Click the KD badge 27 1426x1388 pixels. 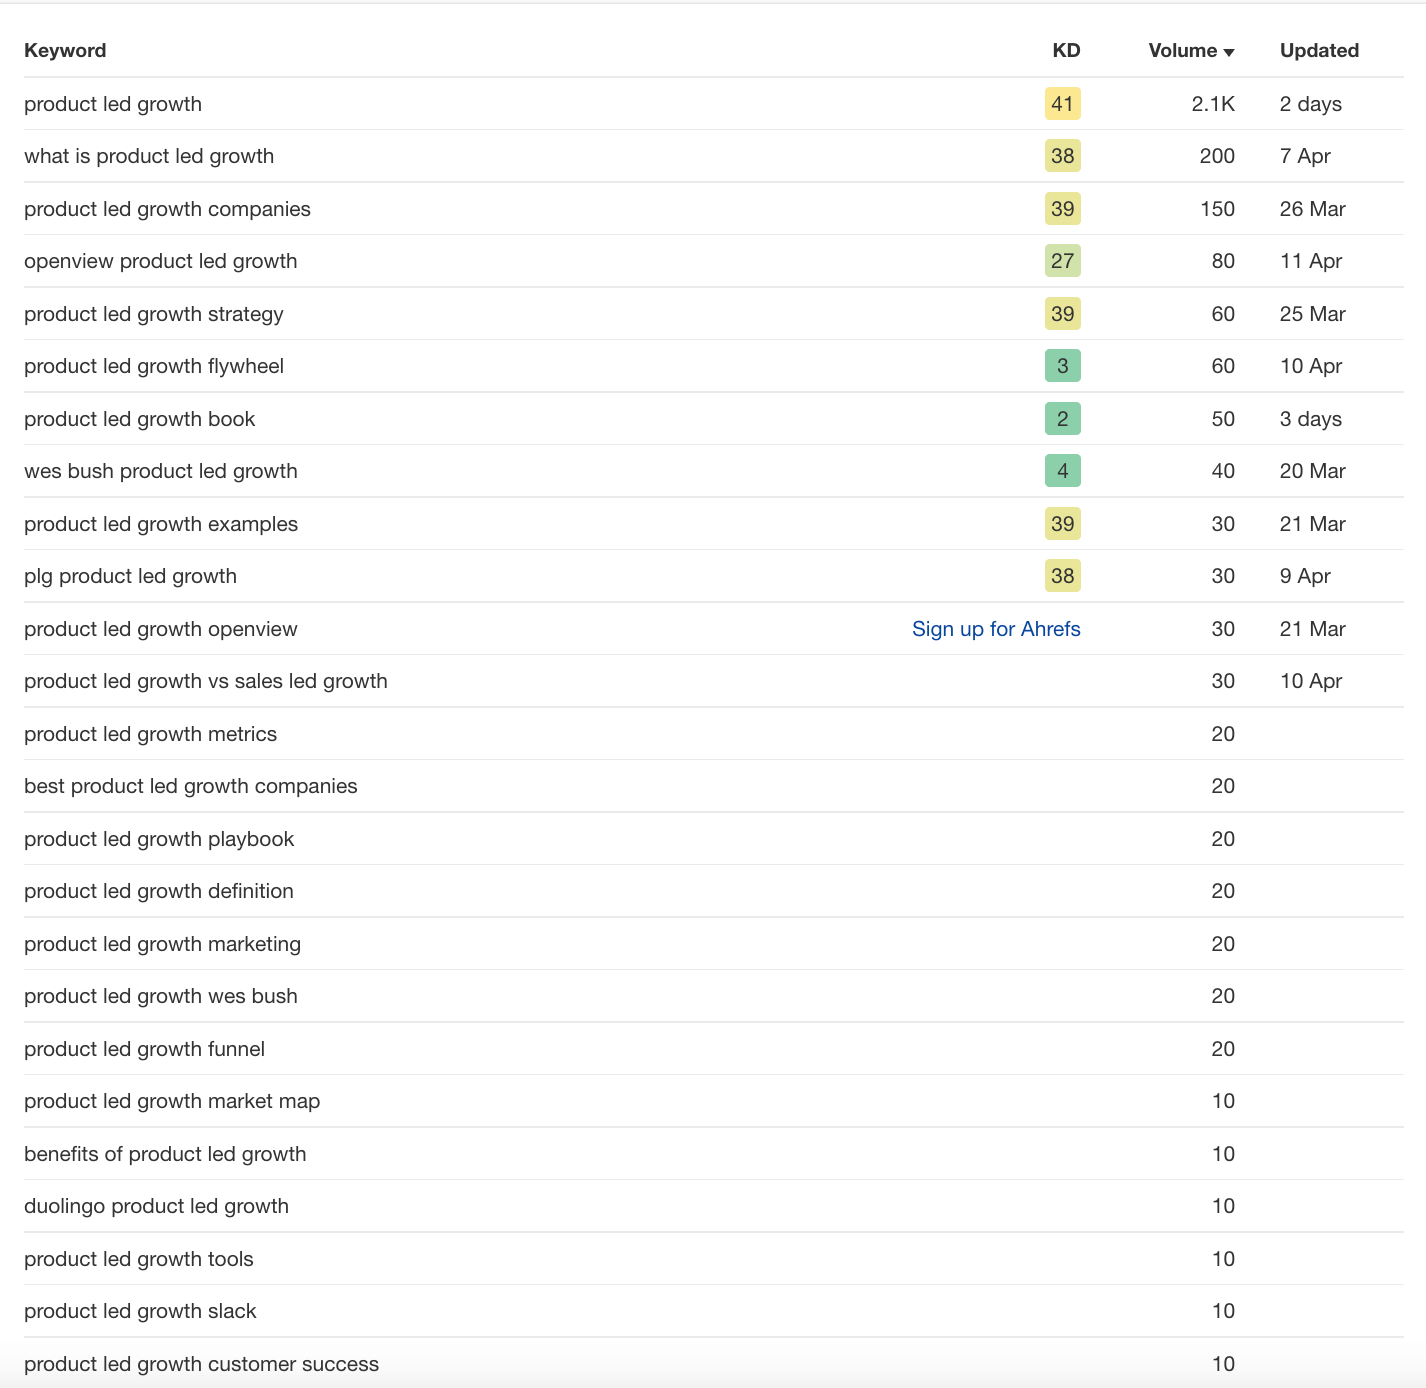point(1063,261)
